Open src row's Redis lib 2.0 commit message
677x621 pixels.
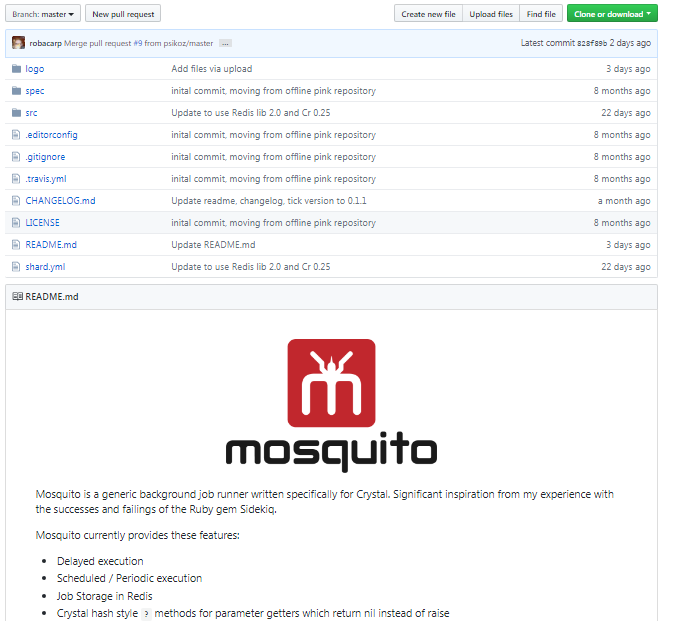251,113
